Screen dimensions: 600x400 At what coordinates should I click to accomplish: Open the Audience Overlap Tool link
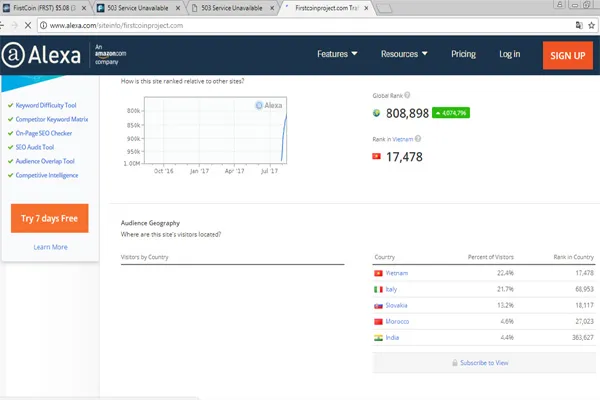point(45,161)
